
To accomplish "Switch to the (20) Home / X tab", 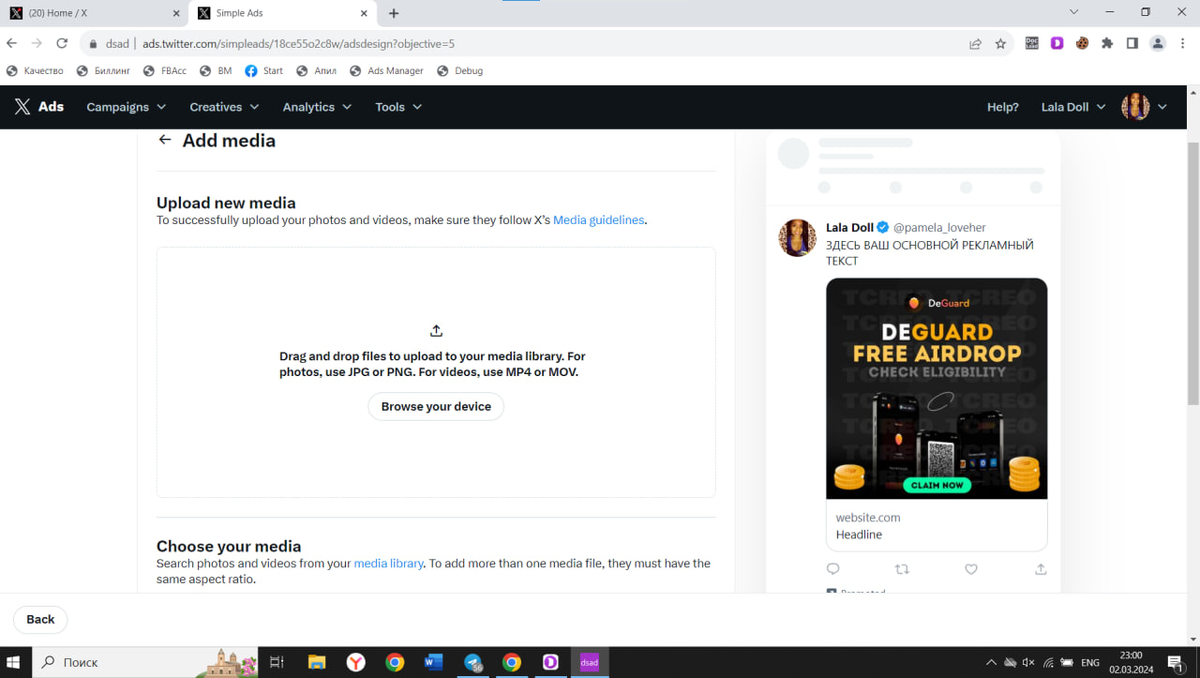I will tap(95, 13).
